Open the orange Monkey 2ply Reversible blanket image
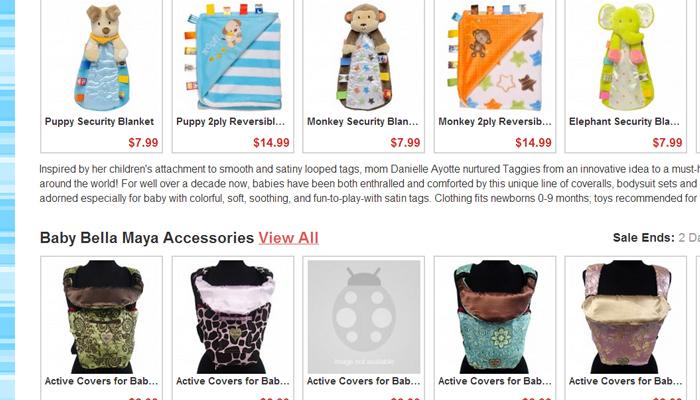Viewport: 700px width, 400px height. click(x=495, y=57)
